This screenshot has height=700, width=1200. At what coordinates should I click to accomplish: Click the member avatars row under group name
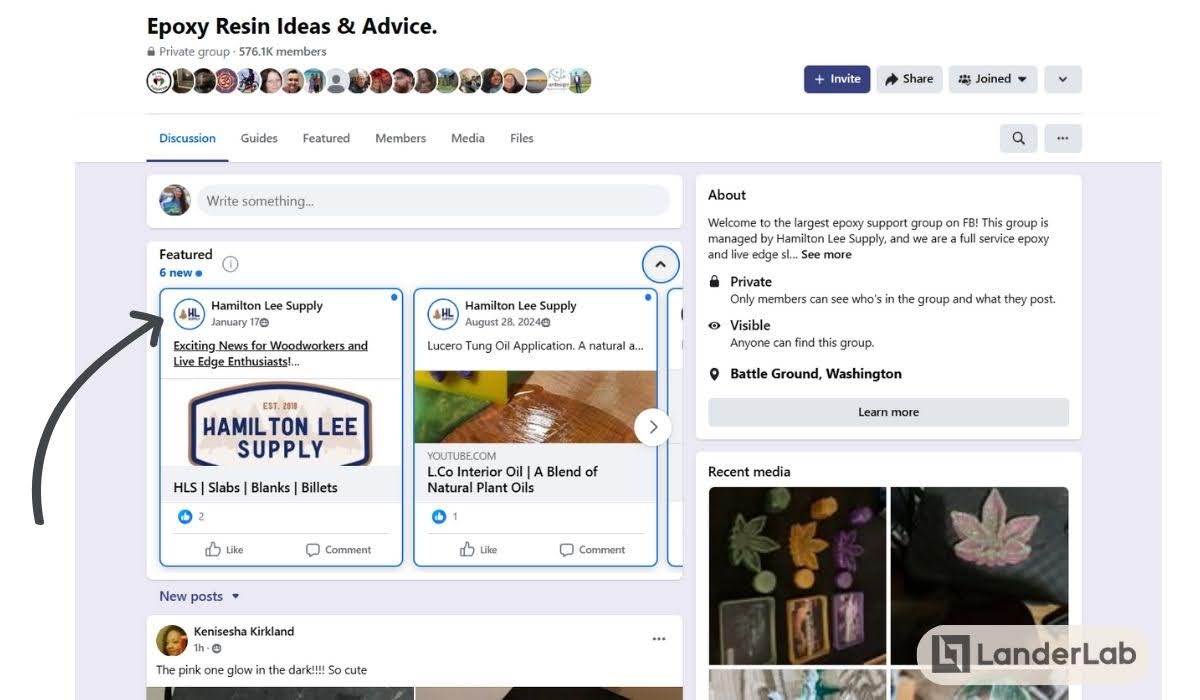369,81
